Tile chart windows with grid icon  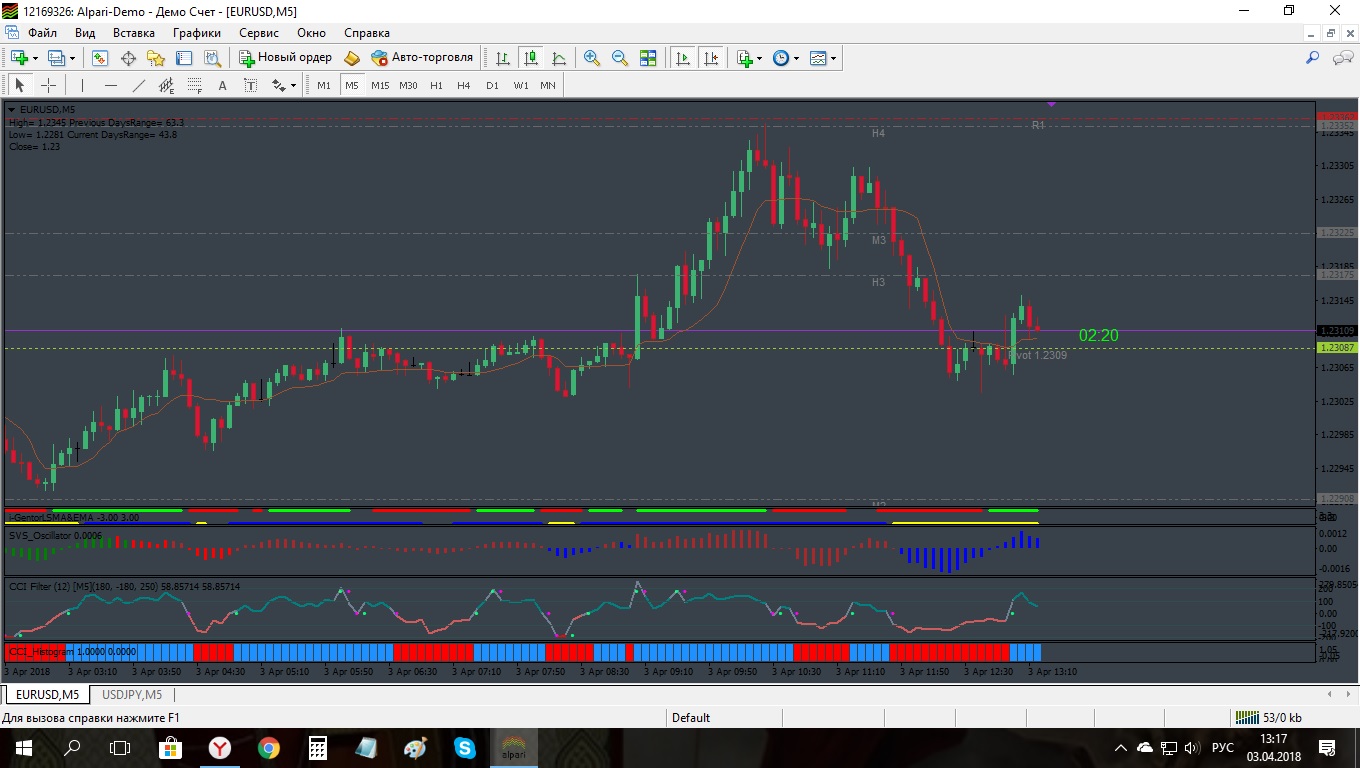coord(648,58)
